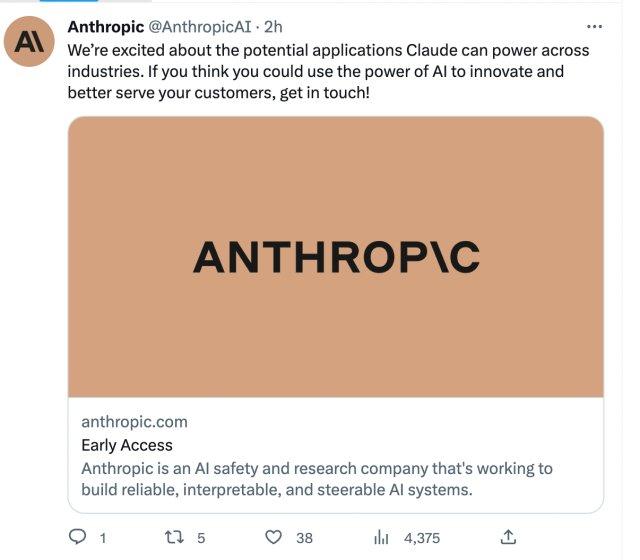Image resolution: width=640 pixels, height=560 pixels.
Task: Open the 2h tweet timestamp
Action: click(x=273, y=27)
